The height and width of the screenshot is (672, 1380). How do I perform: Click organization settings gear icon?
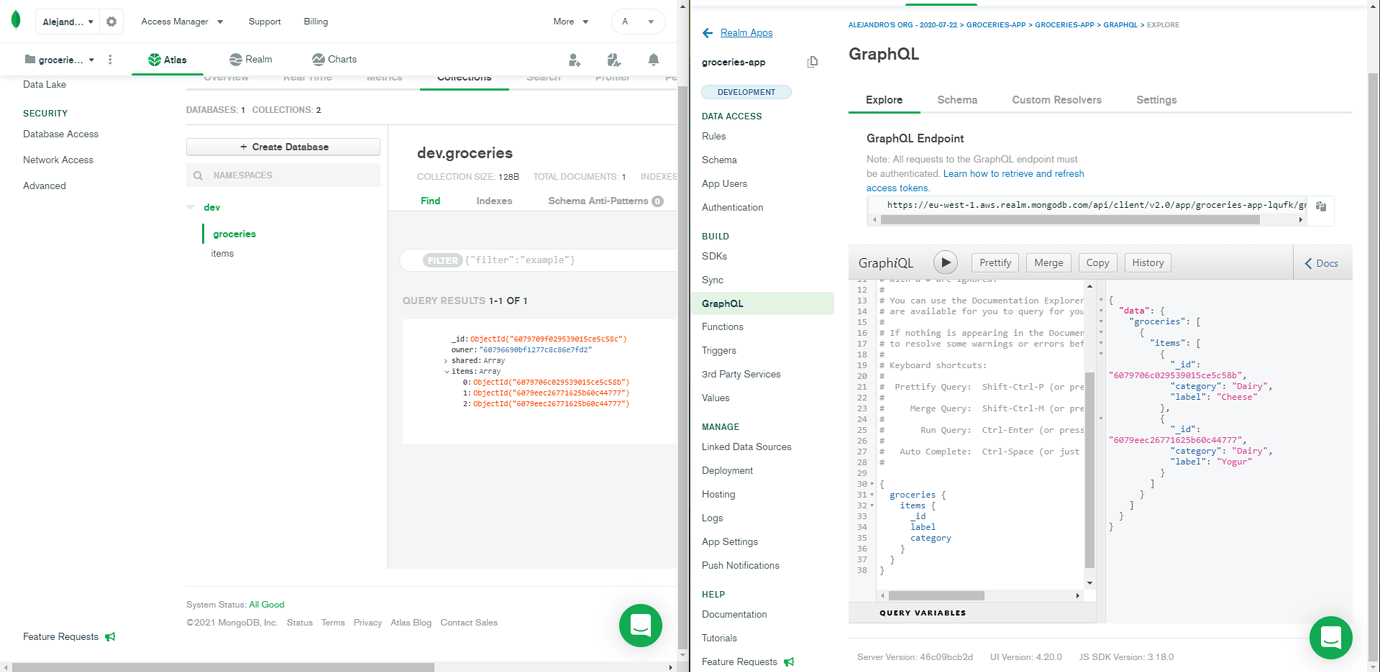[111, 21]
